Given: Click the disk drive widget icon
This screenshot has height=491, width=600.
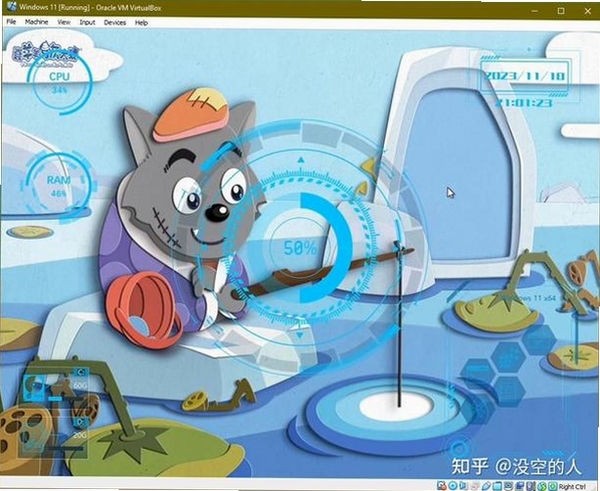Looking at the screenshot, I should click(34, 386).
